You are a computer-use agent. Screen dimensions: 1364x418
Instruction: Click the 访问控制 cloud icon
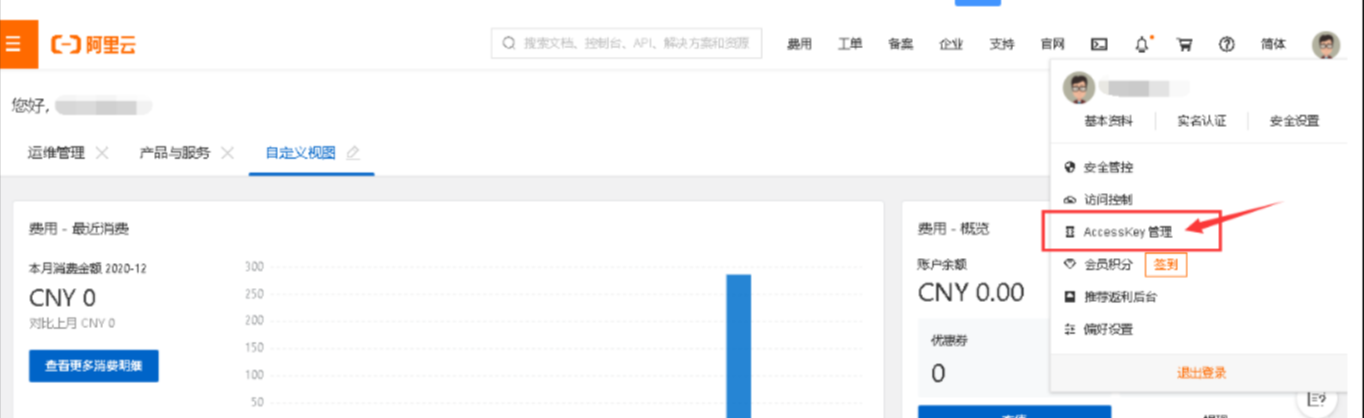click(x=1070, y=199)
